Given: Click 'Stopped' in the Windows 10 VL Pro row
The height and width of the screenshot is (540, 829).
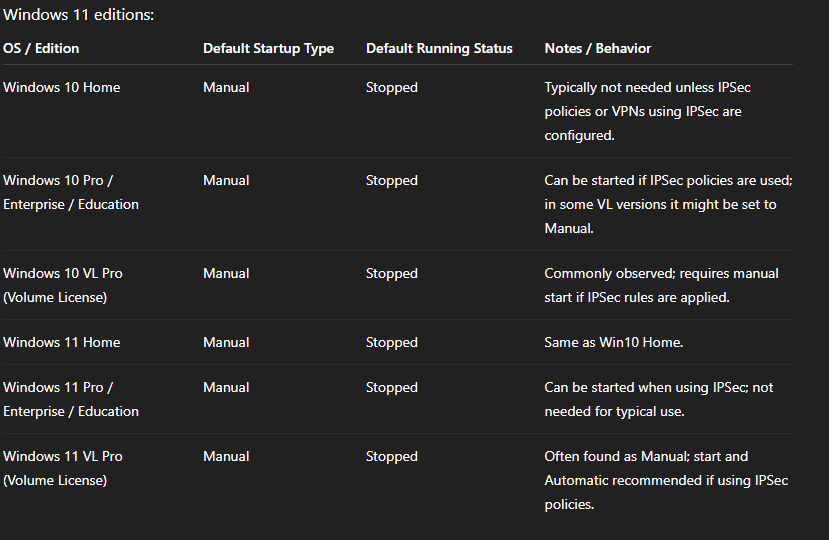Looking at the screenshot, I should (x=391, y=273).
